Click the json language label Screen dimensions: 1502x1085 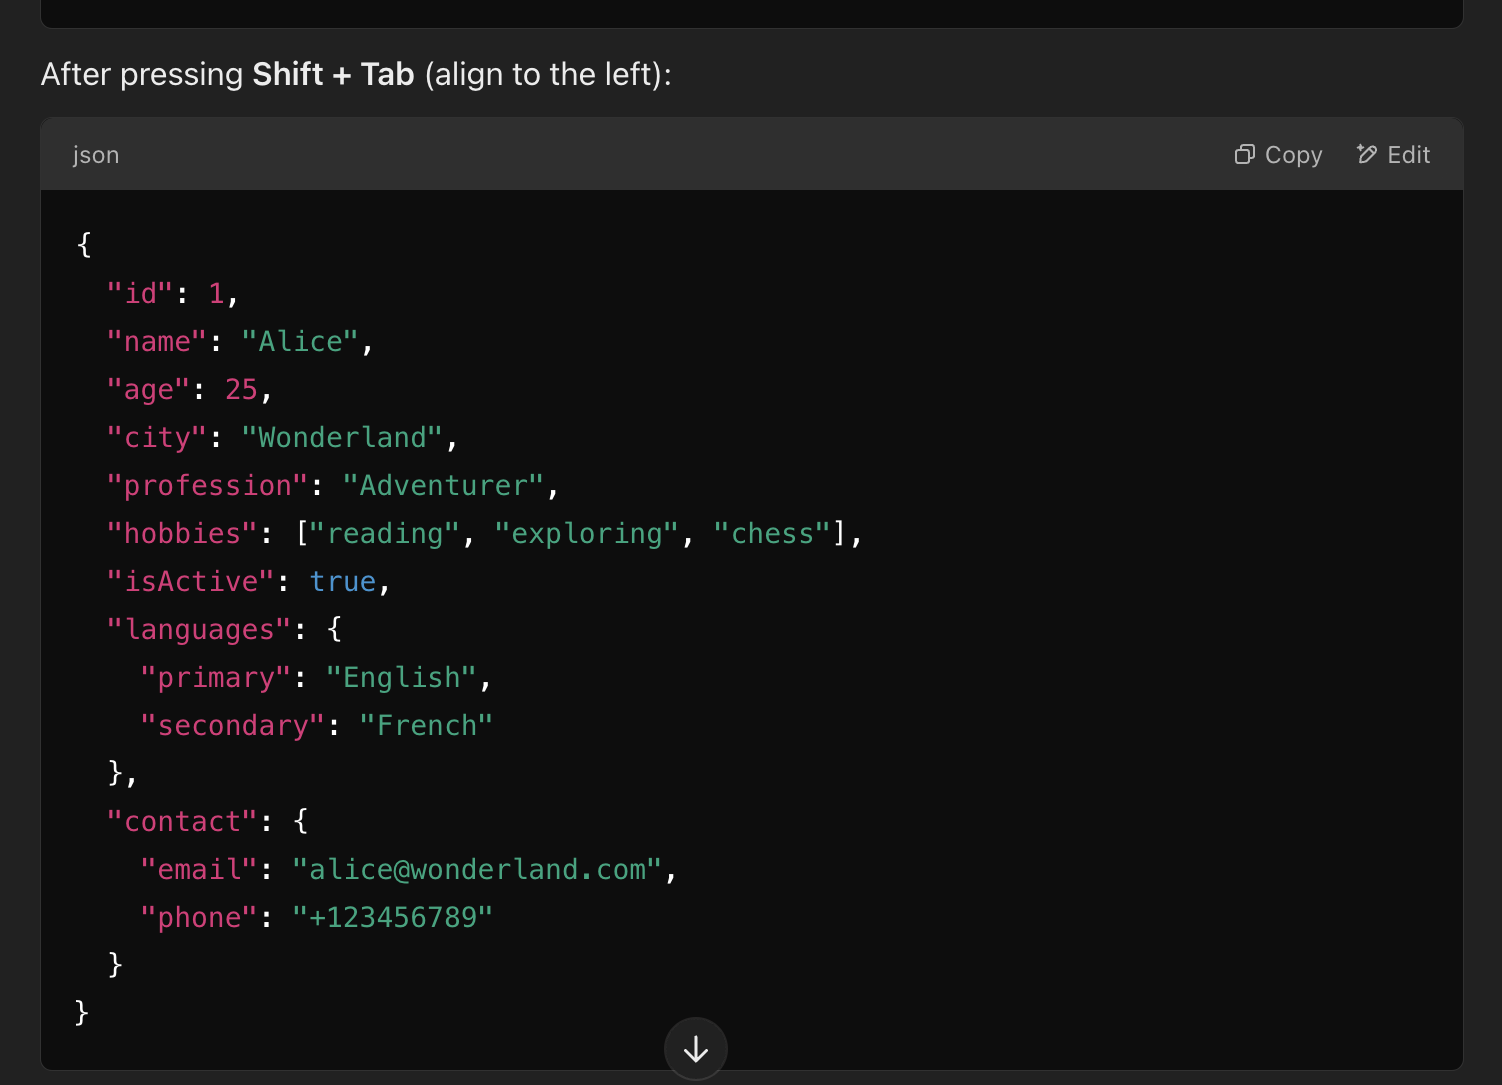pos(95,154)
